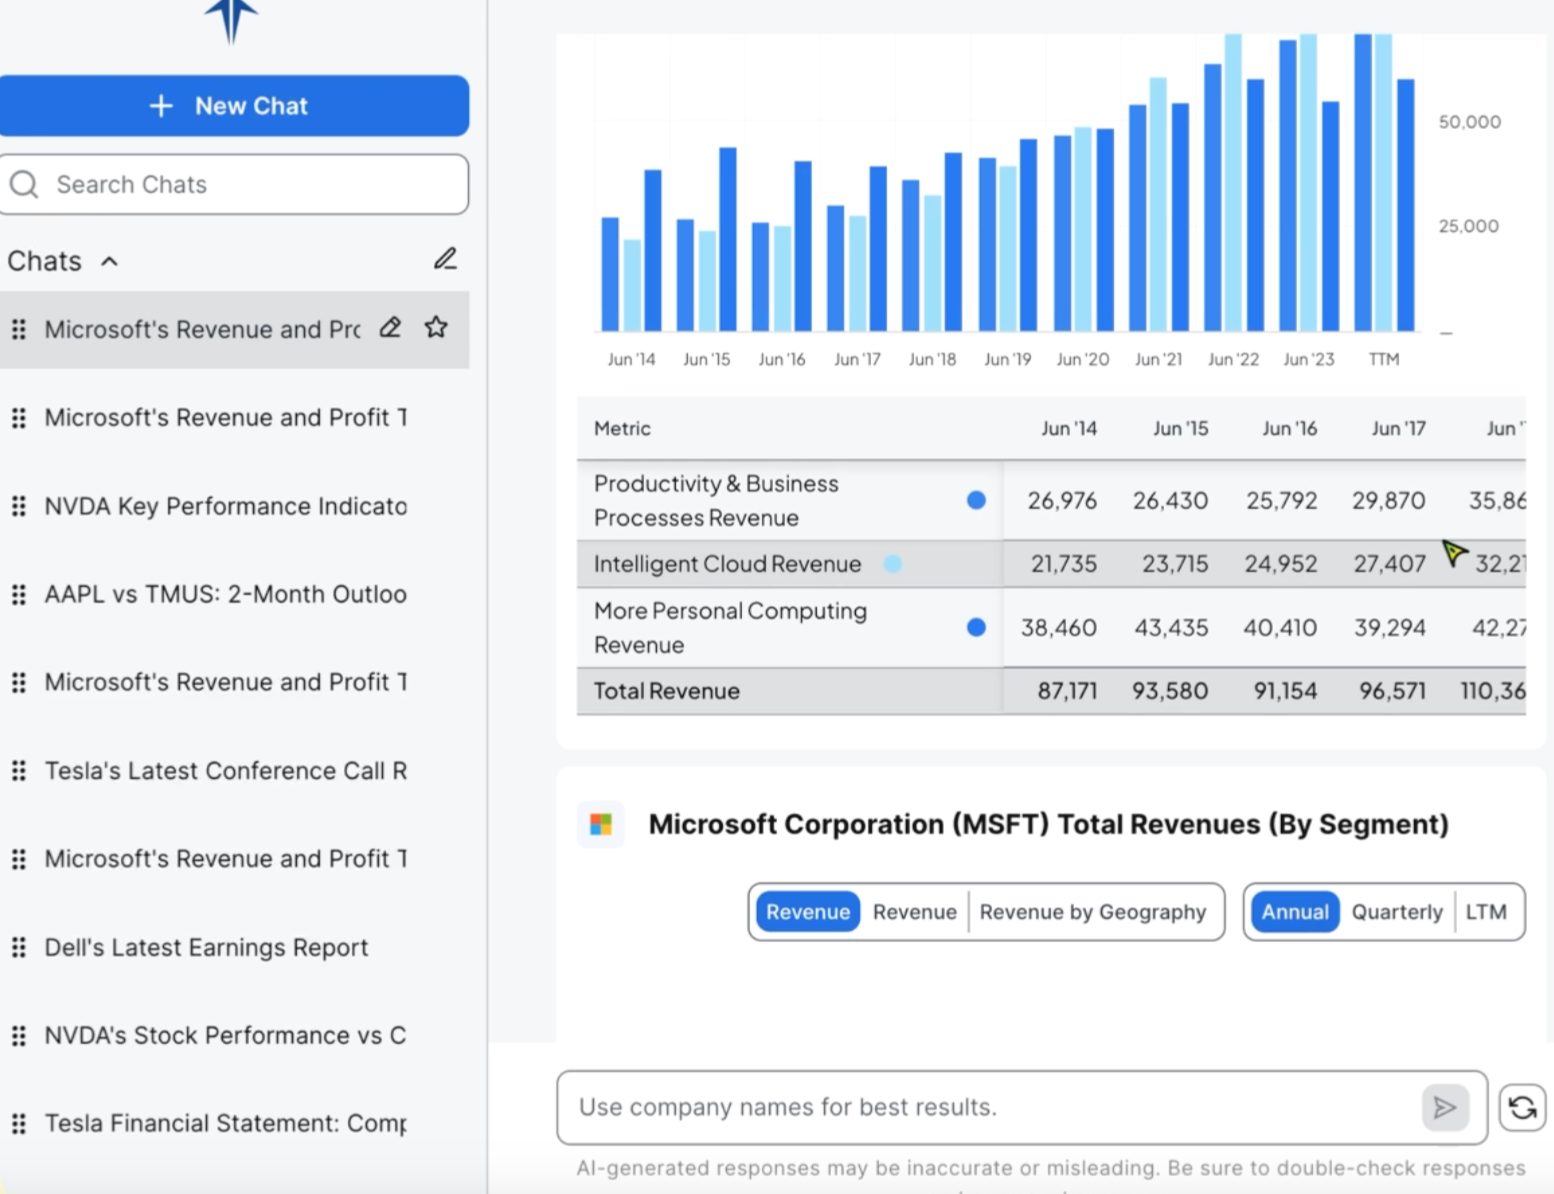Screen dimensions: 1554x1194
Task: Switch to Quarterly period
Action: 1397,912
